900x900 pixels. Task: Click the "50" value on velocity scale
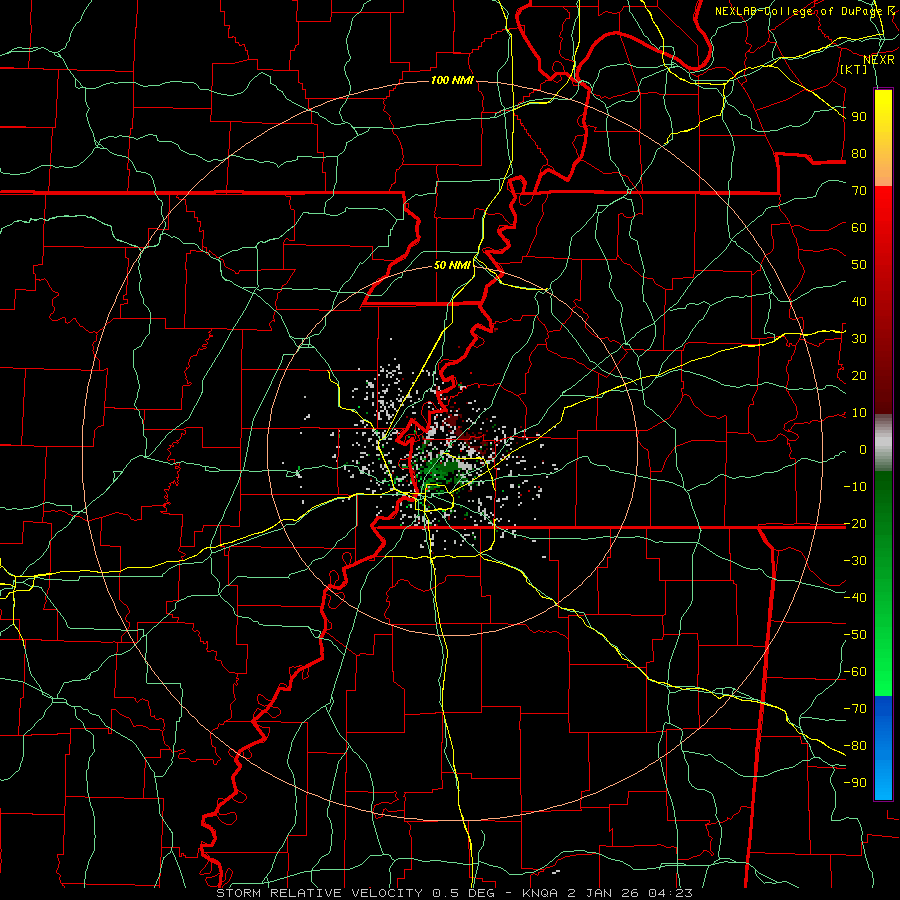859,265
